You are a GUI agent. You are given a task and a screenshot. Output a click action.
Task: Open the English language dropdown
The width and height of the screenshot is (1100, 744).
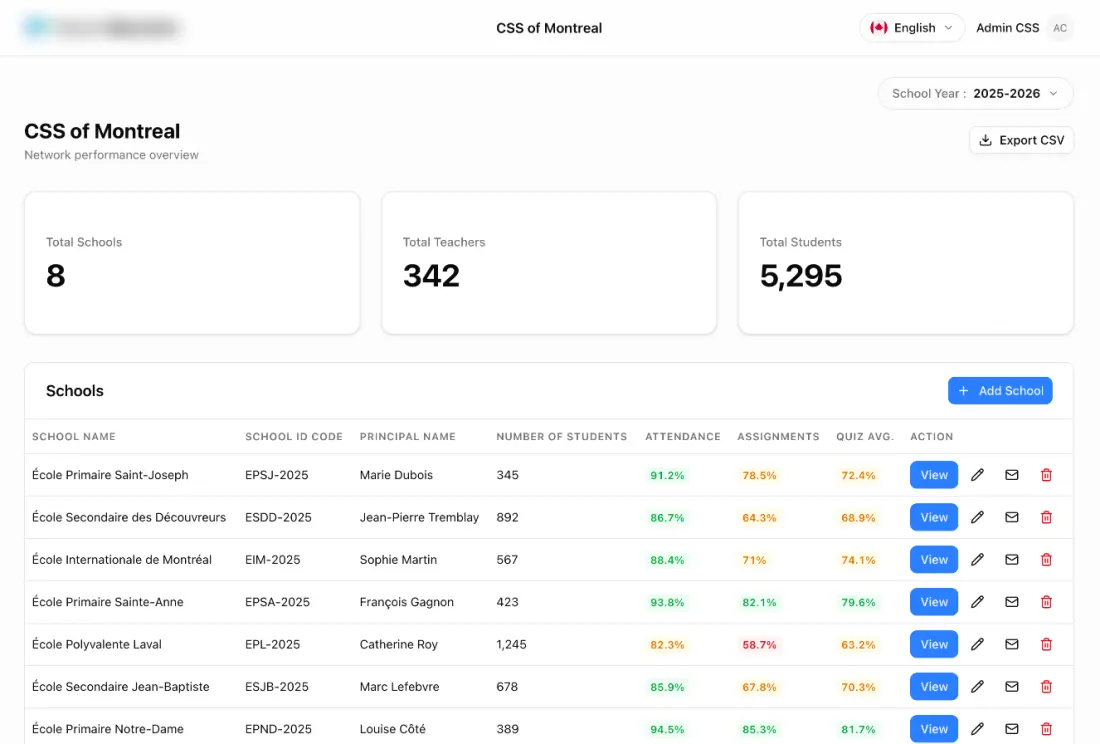[912, 28]
